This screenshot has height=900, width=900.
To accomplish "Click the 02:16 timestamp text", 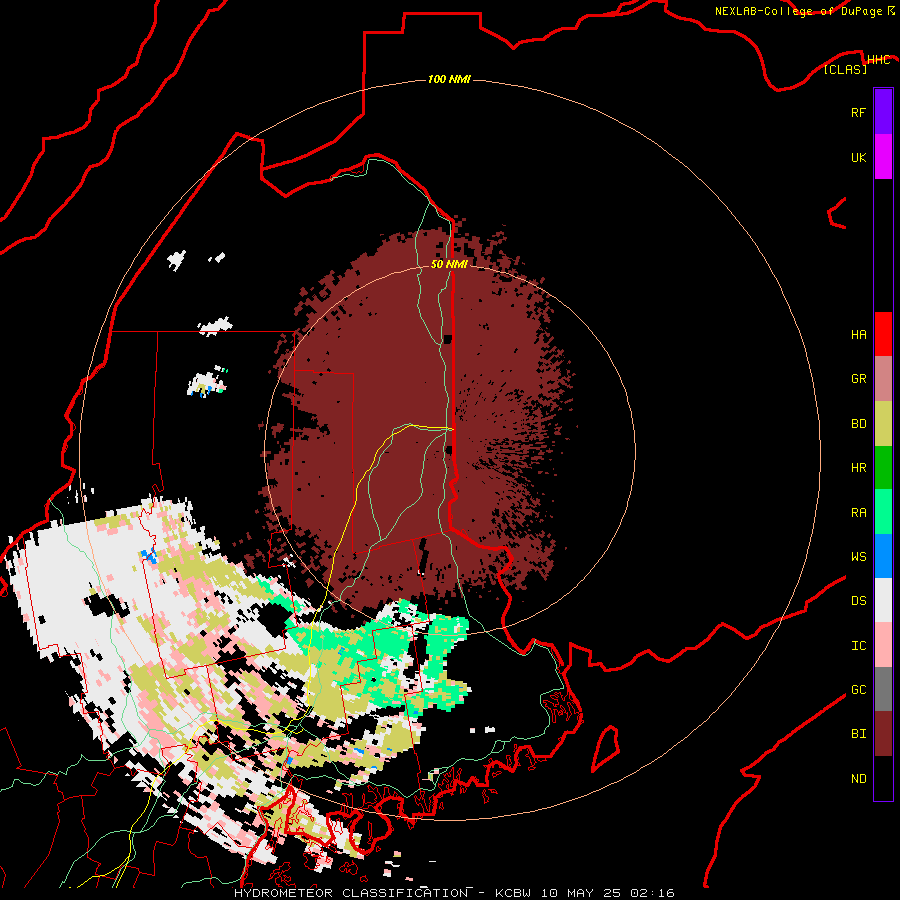I will pos(651,893).
